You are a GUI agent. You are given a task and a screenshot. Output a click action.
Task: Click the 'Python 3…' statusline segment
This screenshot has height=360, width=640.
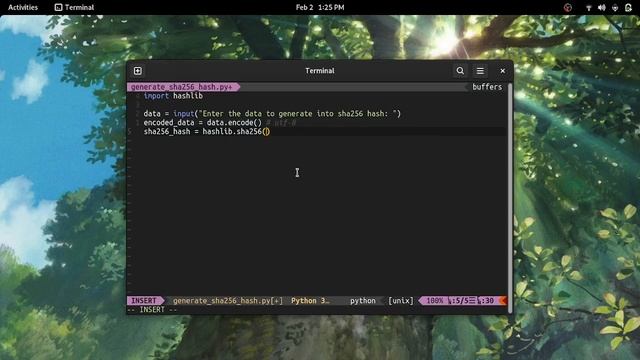(310, 301)
